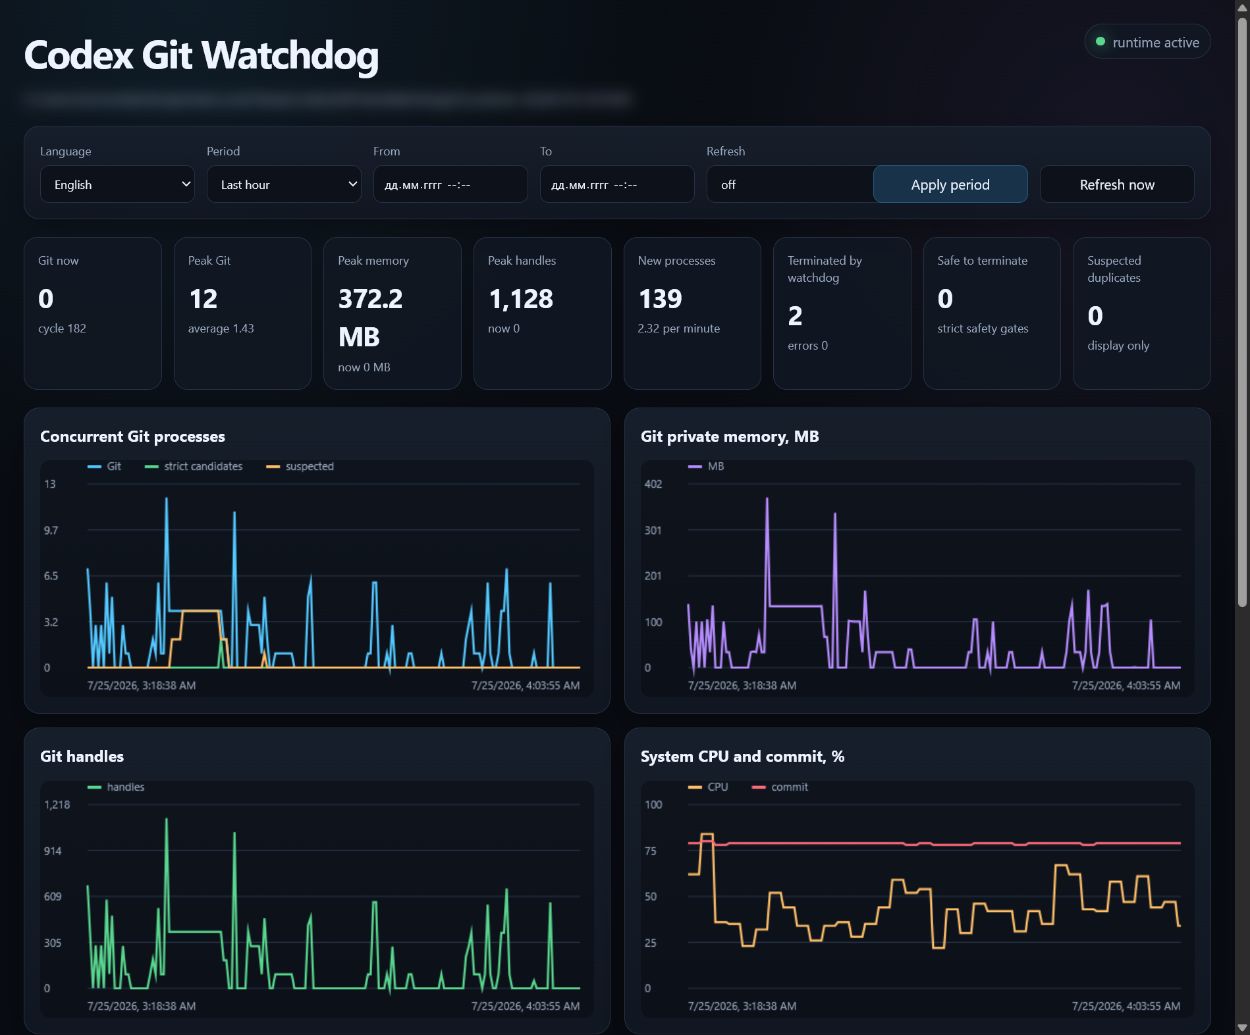Click the Suspected duplicates card label
1250x1035 pixels.
(x=1114, y=269)
